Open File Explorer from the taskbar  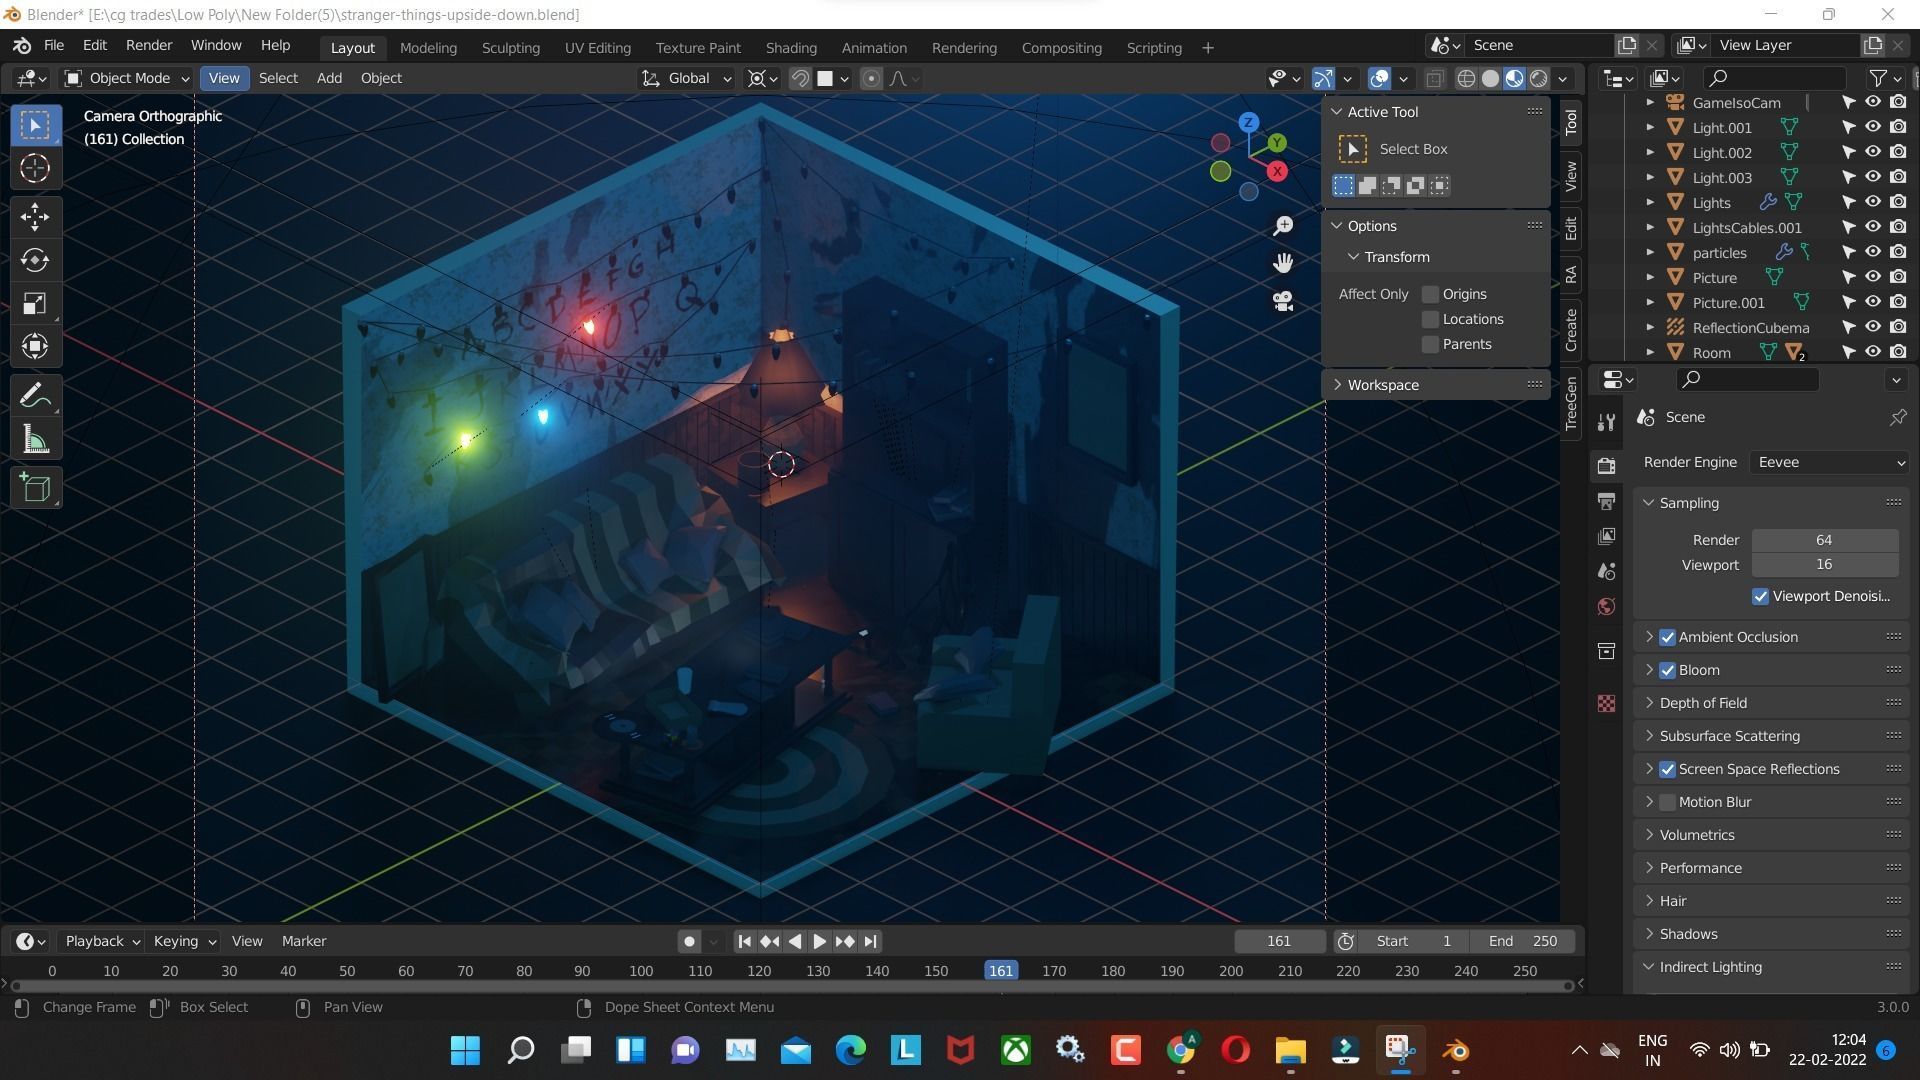point(1290,1050)
